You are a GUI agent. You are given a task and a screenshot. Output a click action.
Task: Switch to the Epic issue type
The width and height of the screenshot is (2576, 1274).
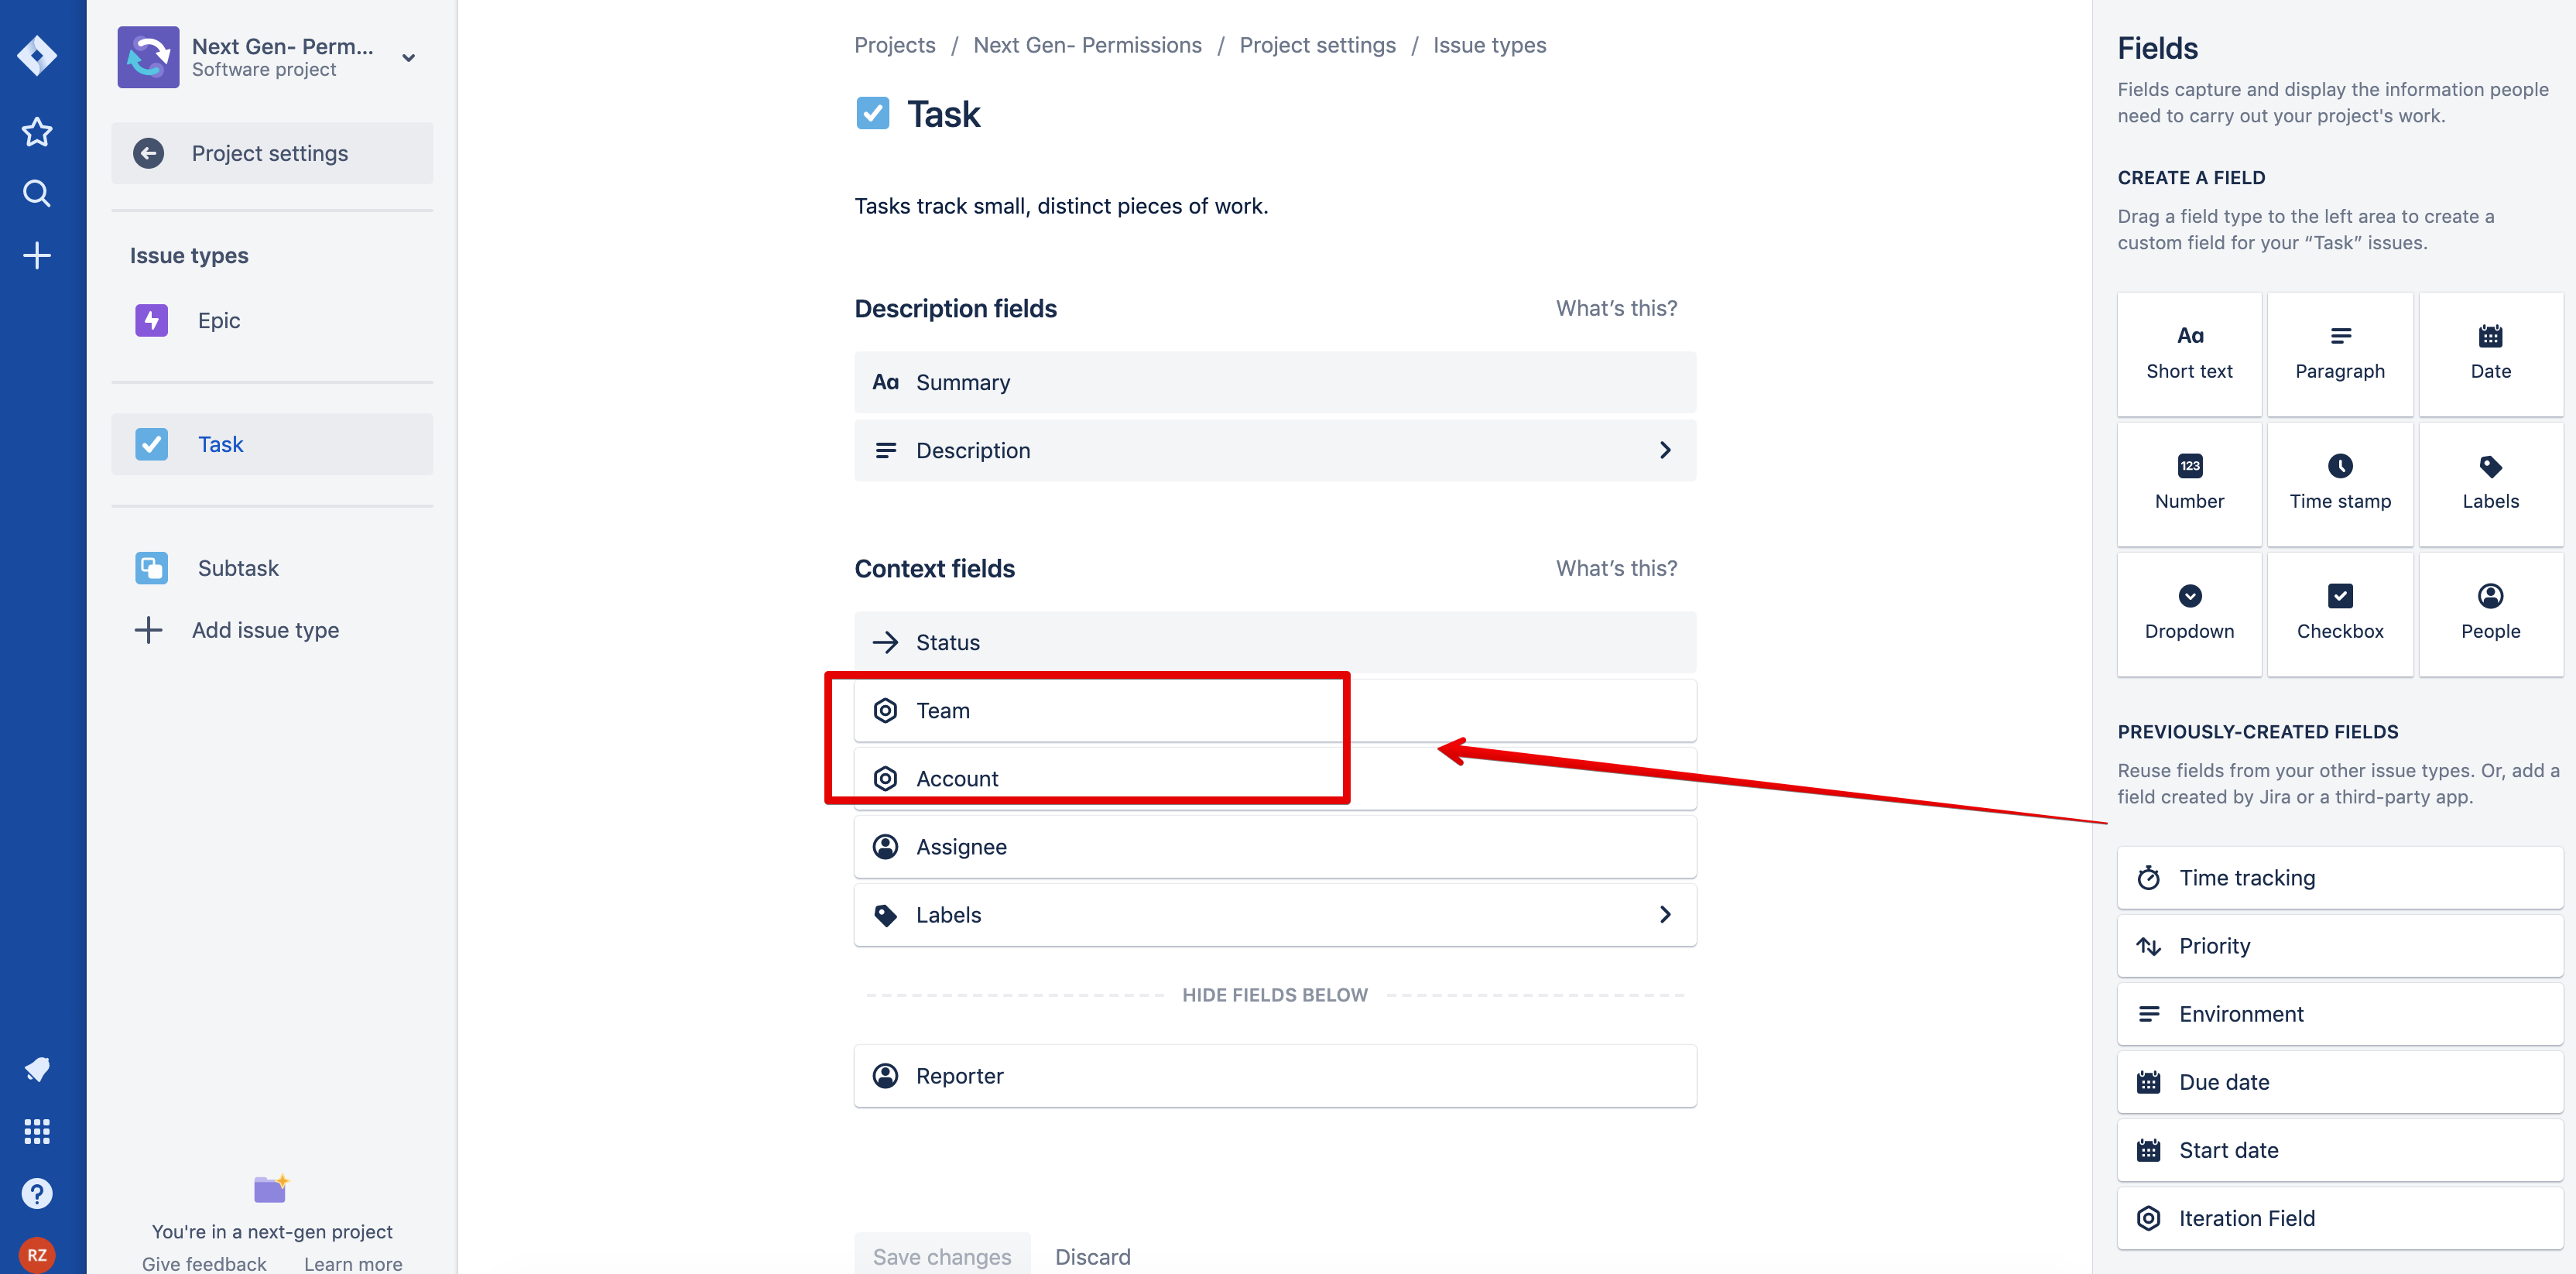pyautogui.click(x=218, y=320)
